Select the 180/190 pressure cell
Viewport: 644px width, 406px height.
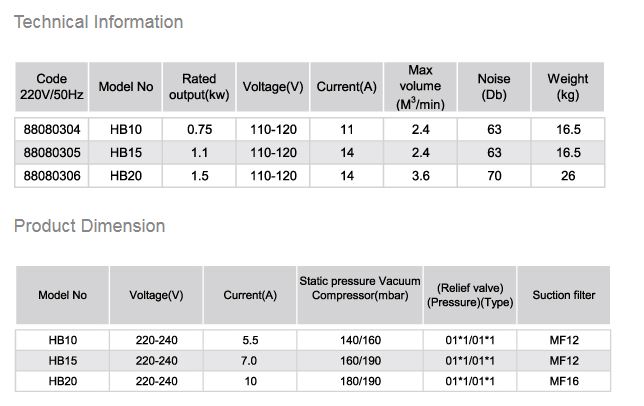coord(360,381)
